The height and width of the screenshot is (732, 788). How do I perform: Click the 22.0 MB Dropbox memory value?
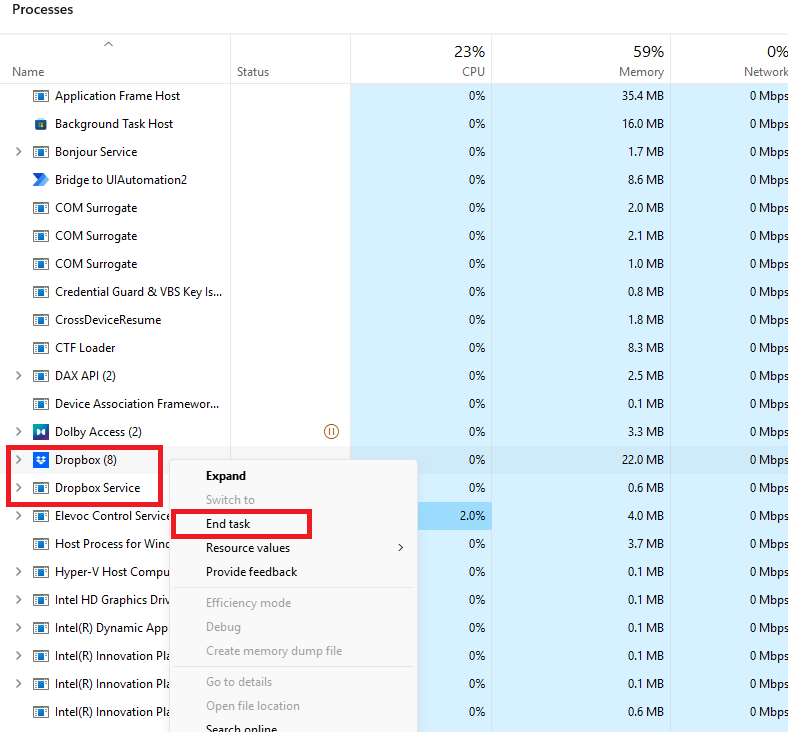[643, 460]
